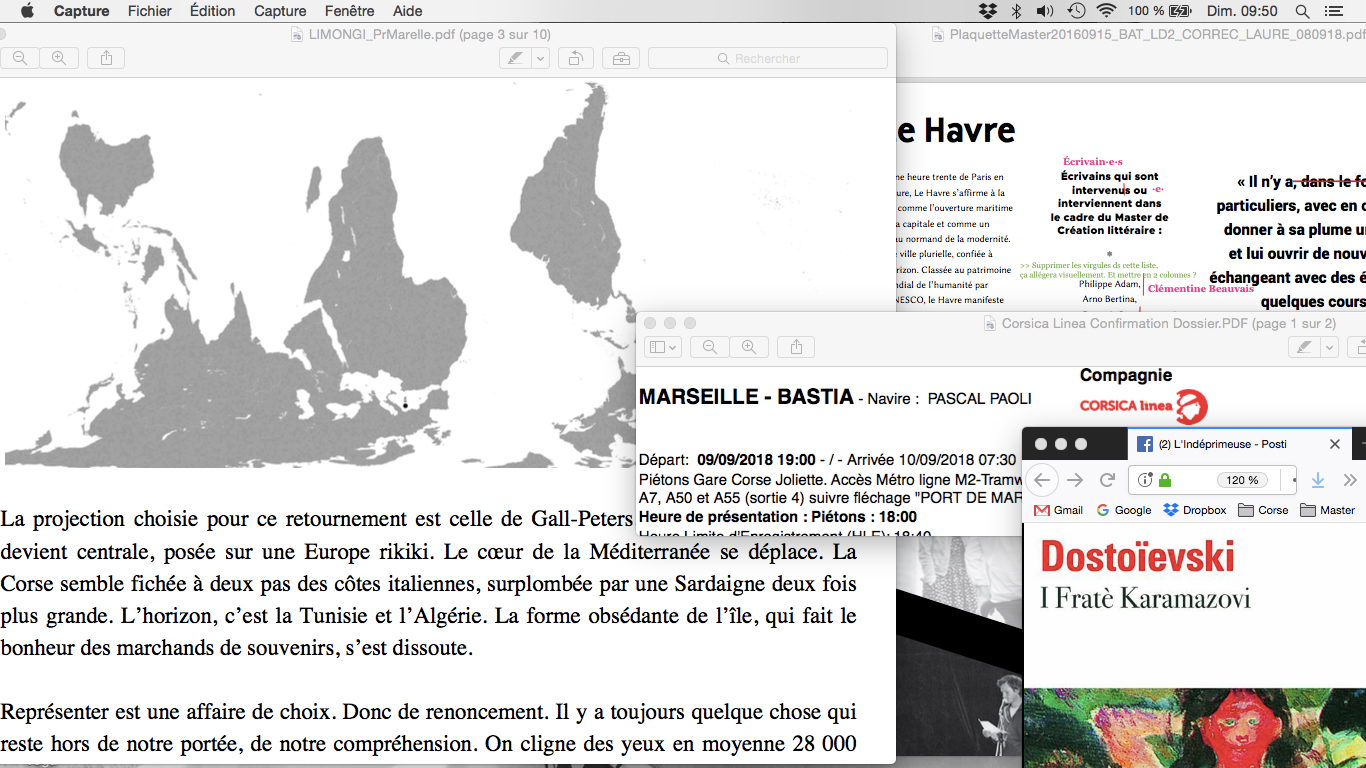The image size is (1366, 768).
Task: Open the Fichier menu
Action: coord(150,11)
